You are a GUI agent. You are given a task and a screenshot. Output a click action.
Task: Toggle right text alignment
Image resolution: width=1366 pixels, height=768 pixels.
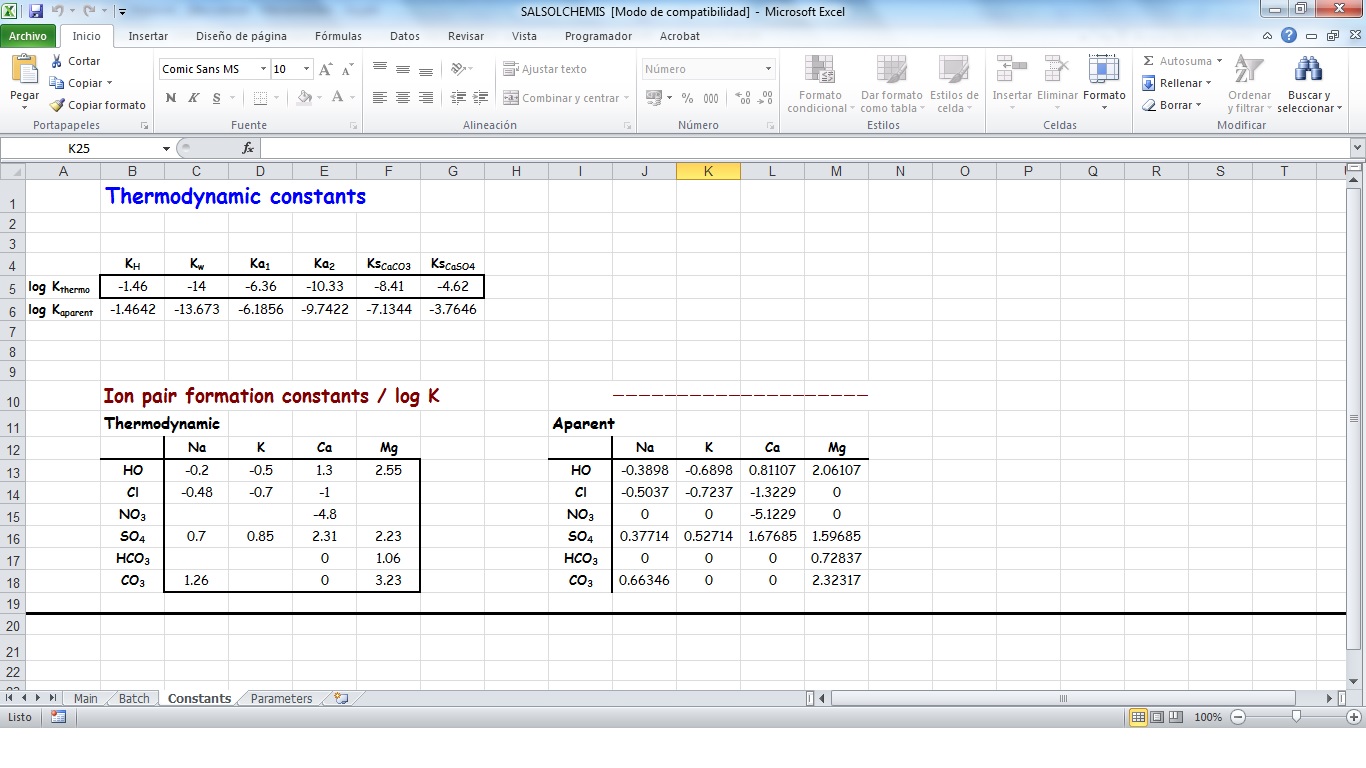[x=426, y=98]
